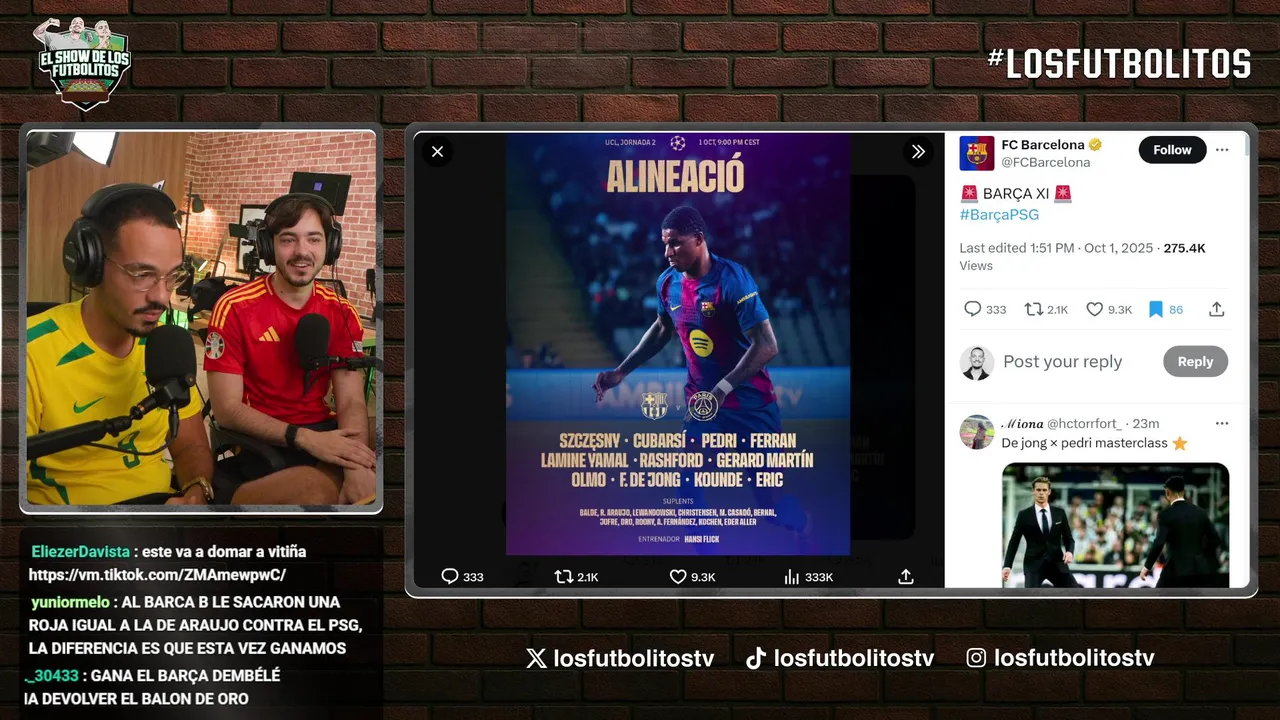Open three-dot menu on Miona's reply
Screen dimensions: 1280x720
(x=1222, y=423)
